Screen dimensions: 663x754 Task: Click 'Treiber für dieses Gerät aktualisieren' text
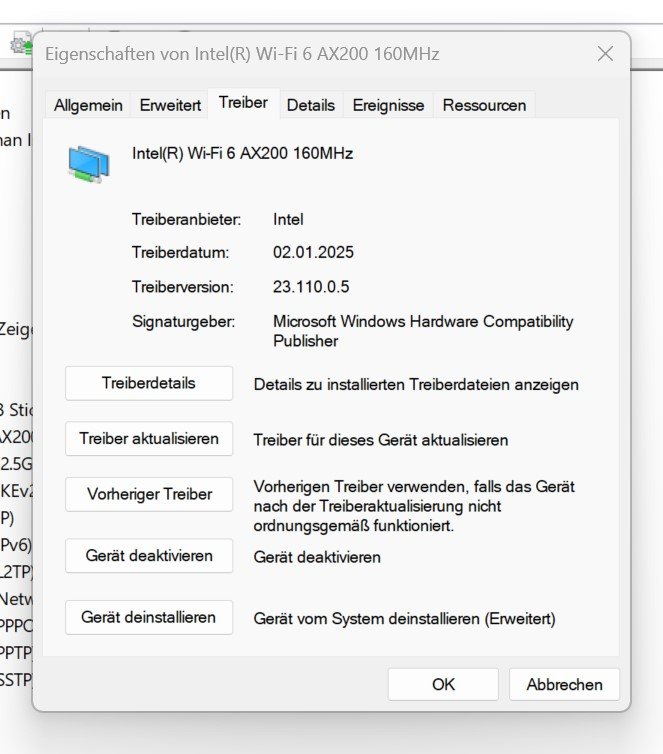pyautogui.click(x=381, y=440)
